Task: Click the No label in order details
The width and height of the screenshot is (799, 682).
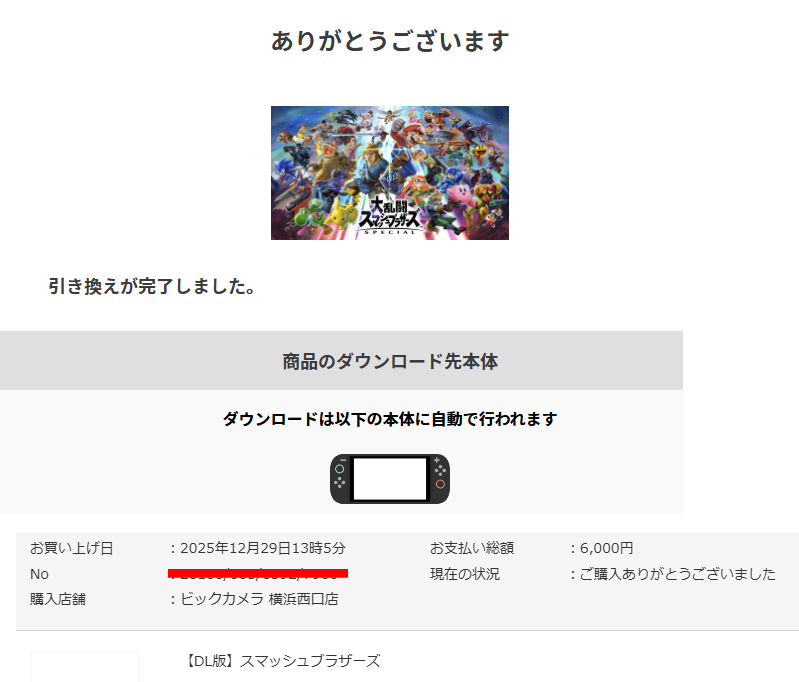Action: 39,574
